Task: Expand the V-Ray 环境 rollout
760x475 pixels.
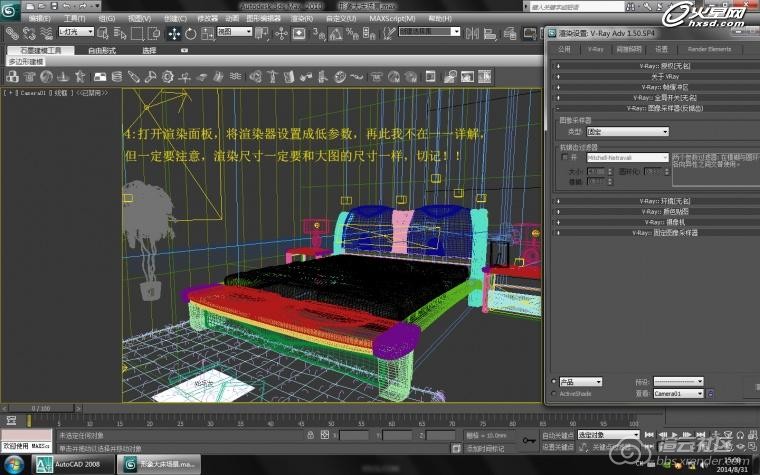Action: [650, 201]
